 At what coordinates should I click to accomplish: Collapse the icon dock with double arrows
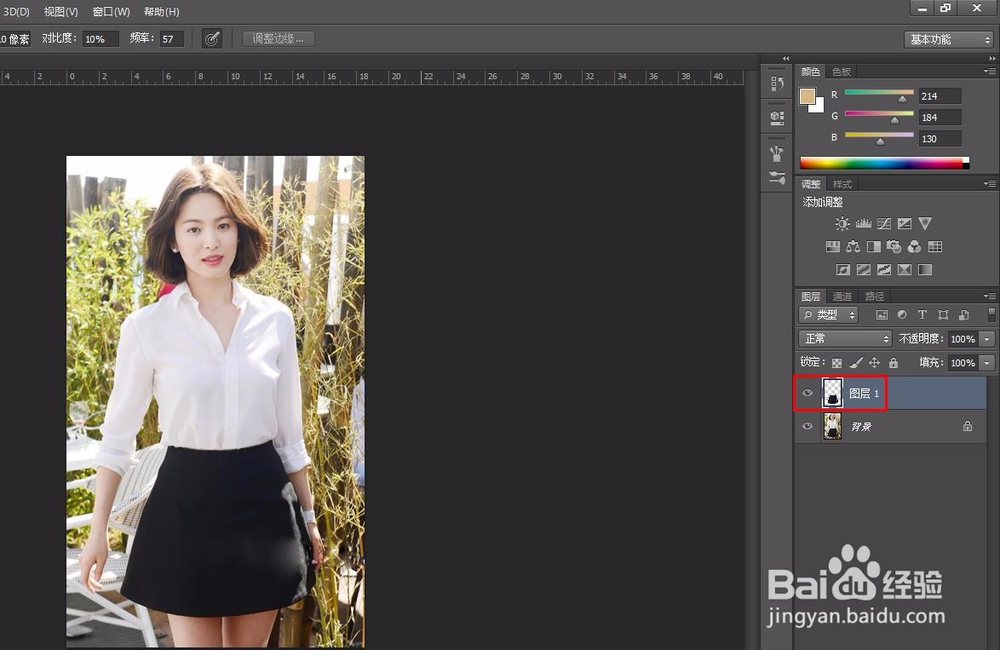786,58
